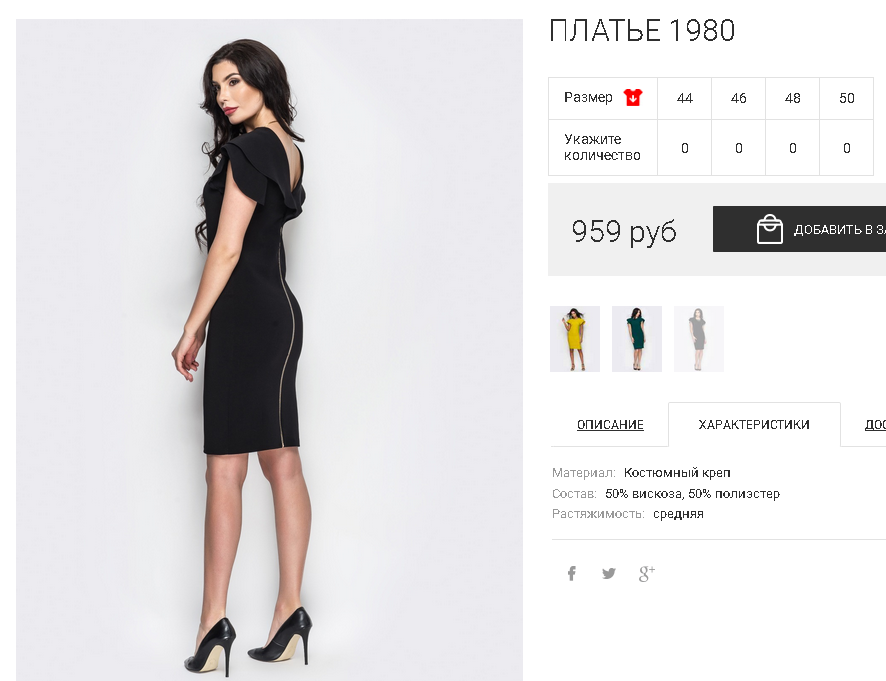This screenshot has height=681, width=886.
Task: Select the Характеристики tab
Action: click(x=754, y=424)
